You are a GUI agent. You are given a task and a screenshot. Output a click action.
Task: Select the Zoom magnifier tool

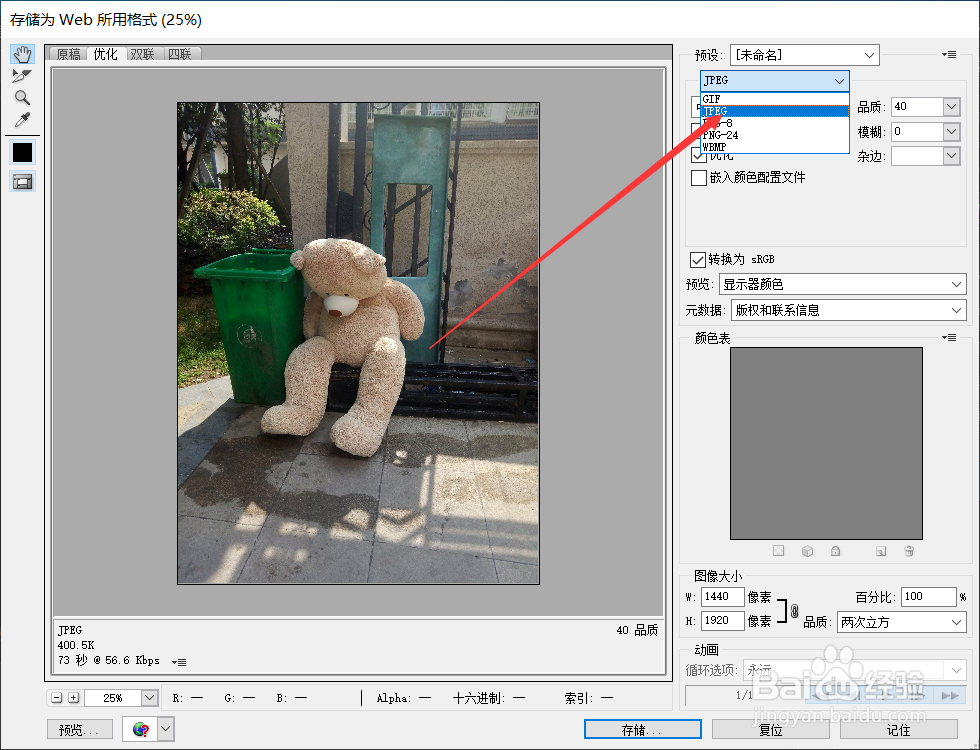pyautogui.click(x=22, y=98)
